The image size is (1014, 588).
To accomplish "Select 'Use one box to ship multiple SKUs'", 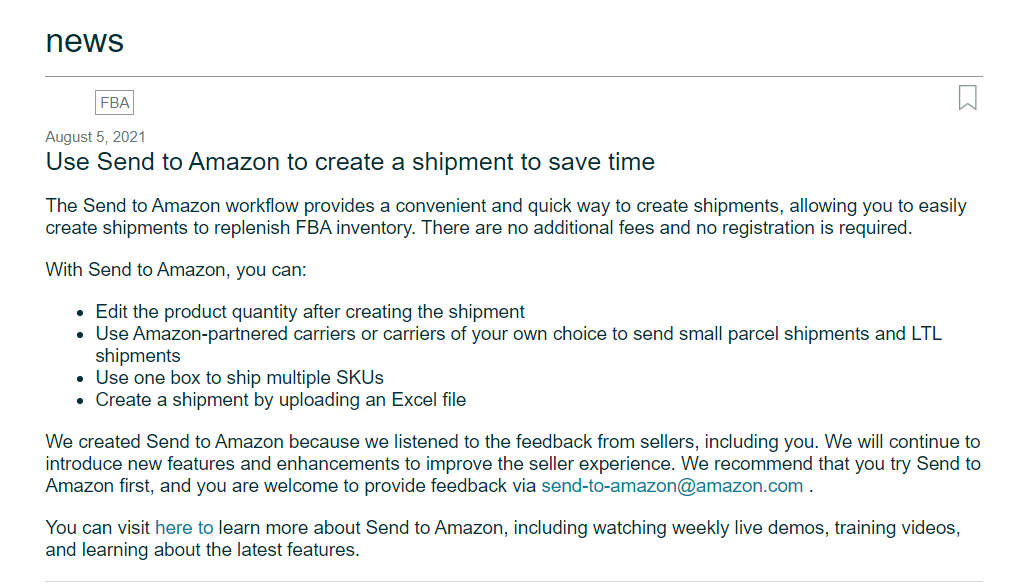I will click(x=239, y=378).
